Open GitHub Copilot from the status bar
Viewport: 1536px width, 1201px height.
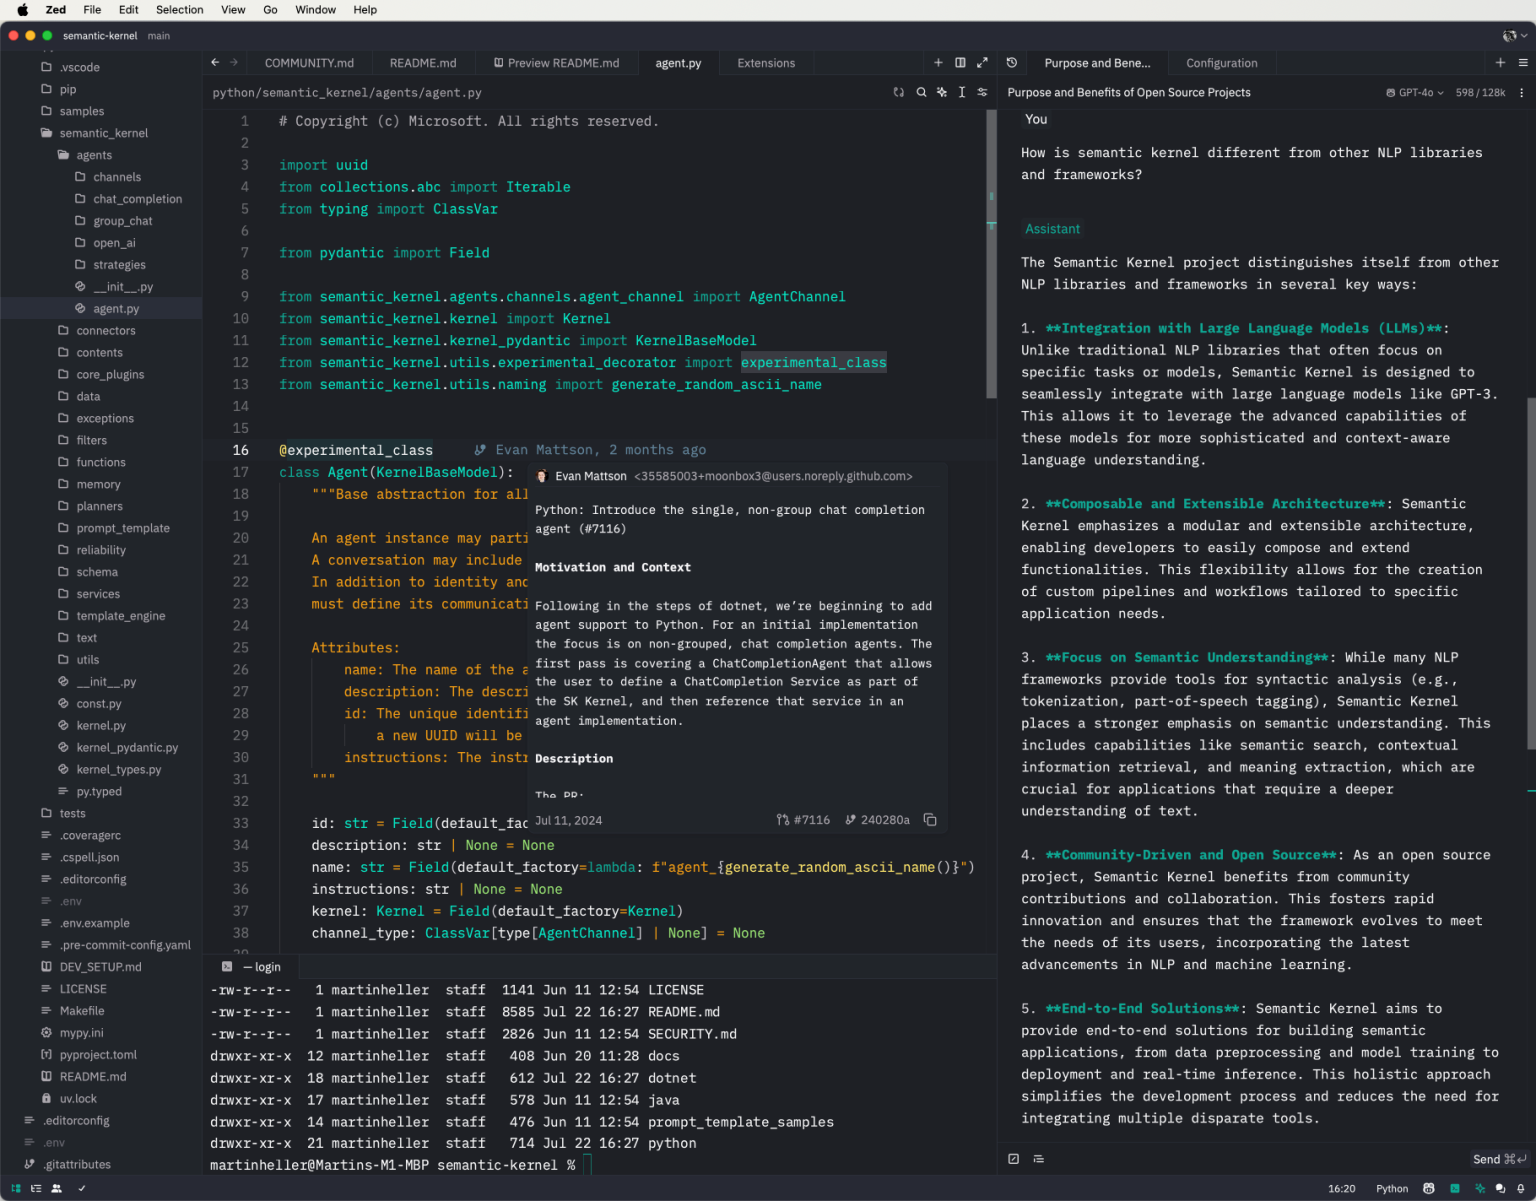(1428, 1189)
